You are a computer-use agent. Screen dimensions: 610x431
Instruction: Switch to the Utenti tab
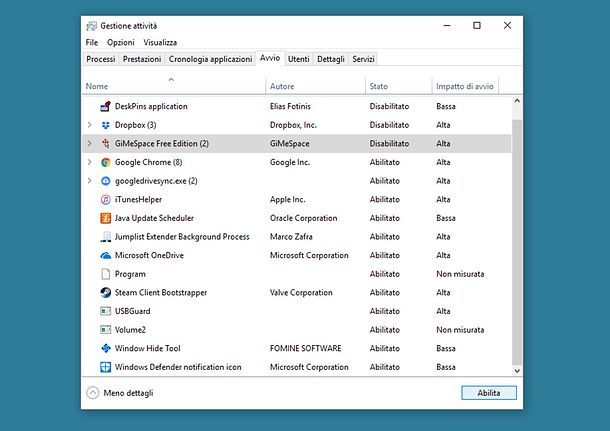click(x=299, y=59)
